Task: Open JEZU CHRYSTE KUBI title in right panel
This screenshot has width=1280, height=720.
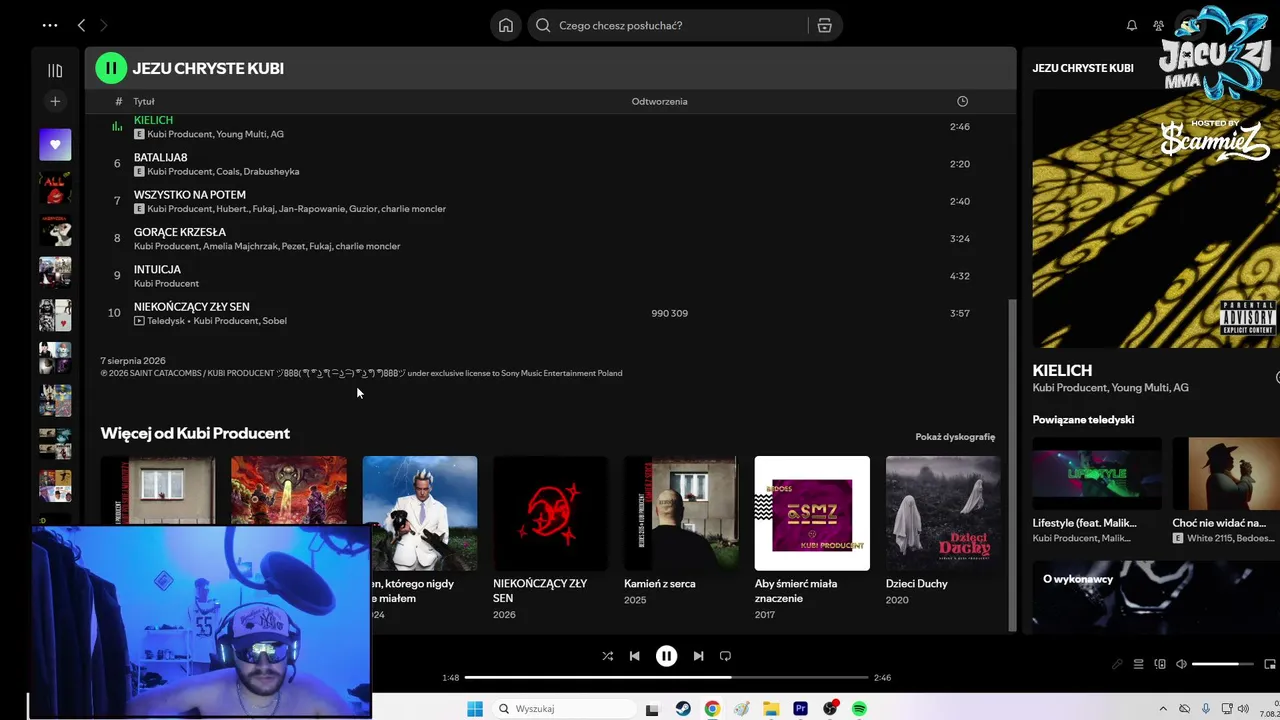Action: pos(1083,68)
